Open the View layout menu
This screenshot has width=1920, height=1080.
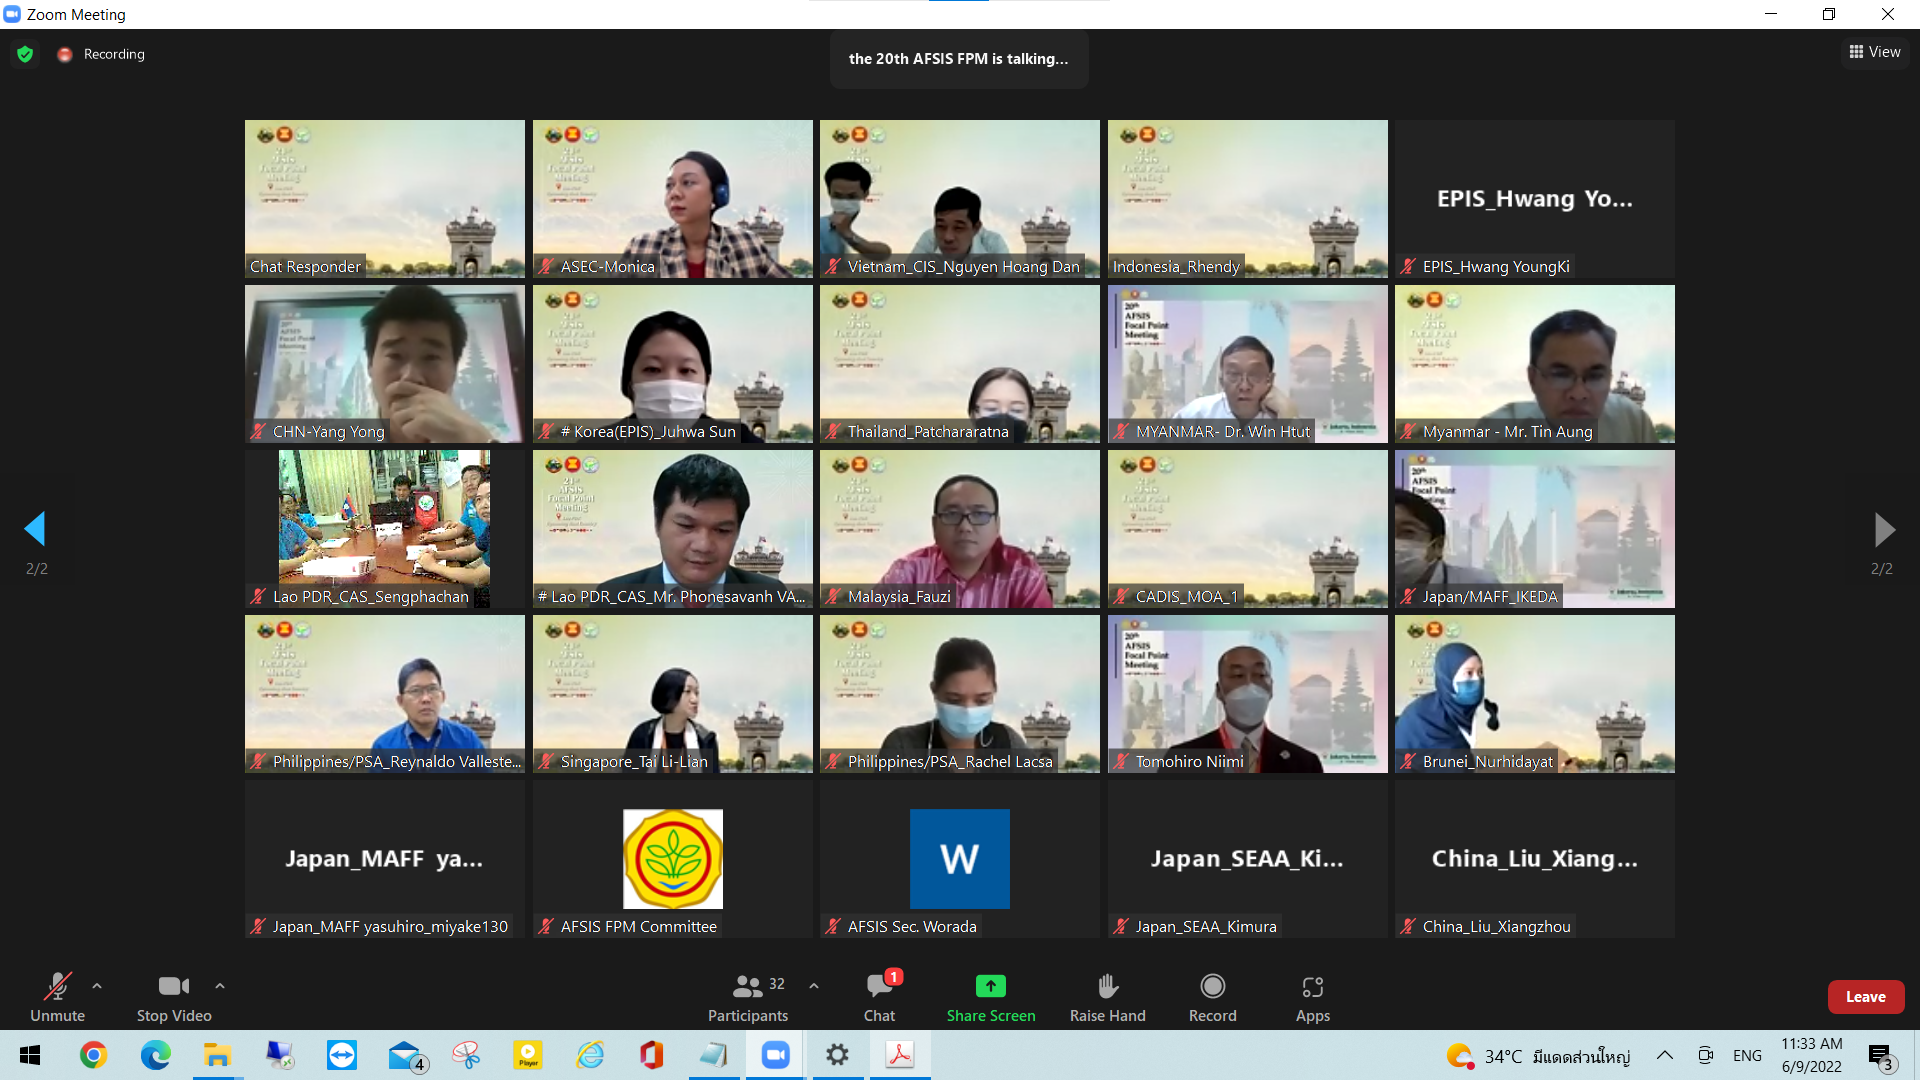pos(1875,52)
